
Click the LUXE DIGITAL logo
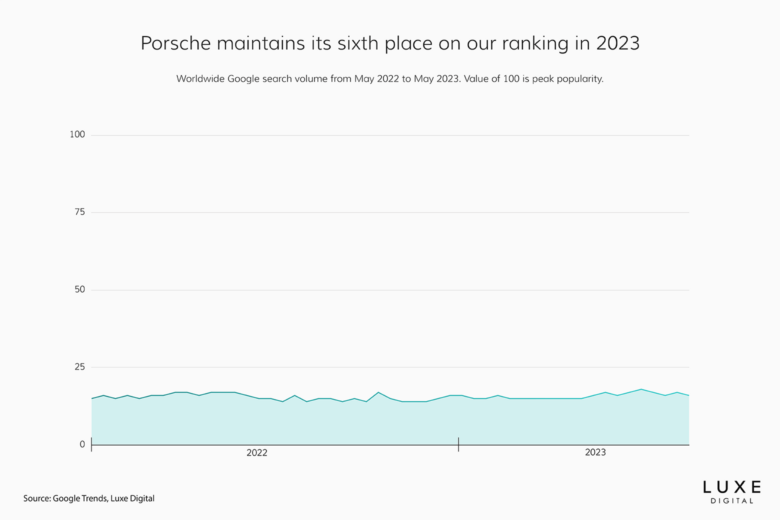coord(732,492)
